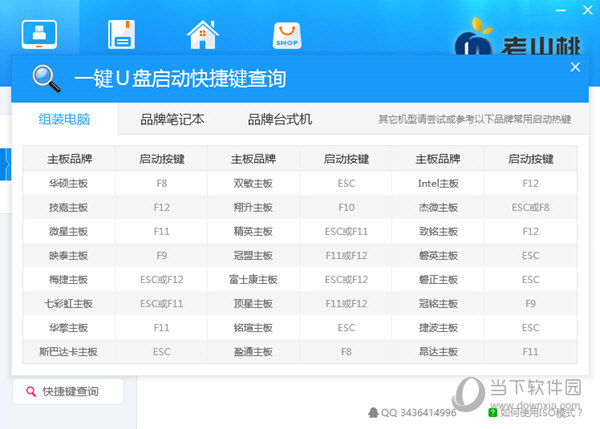The width and height of the screenshot is (600, 429).
Task: Select the 致铭主板 cell
Action: 438,232
